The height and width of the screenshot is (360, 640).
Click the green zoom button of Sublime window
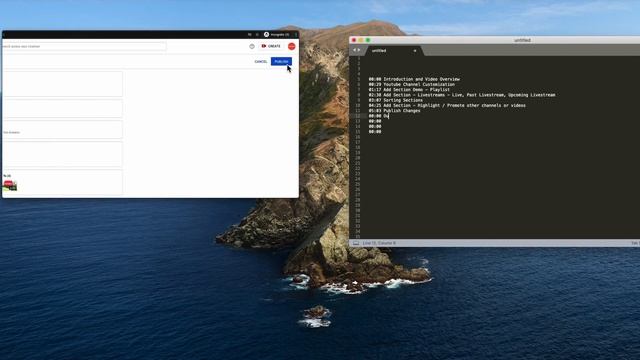[368, 40]
